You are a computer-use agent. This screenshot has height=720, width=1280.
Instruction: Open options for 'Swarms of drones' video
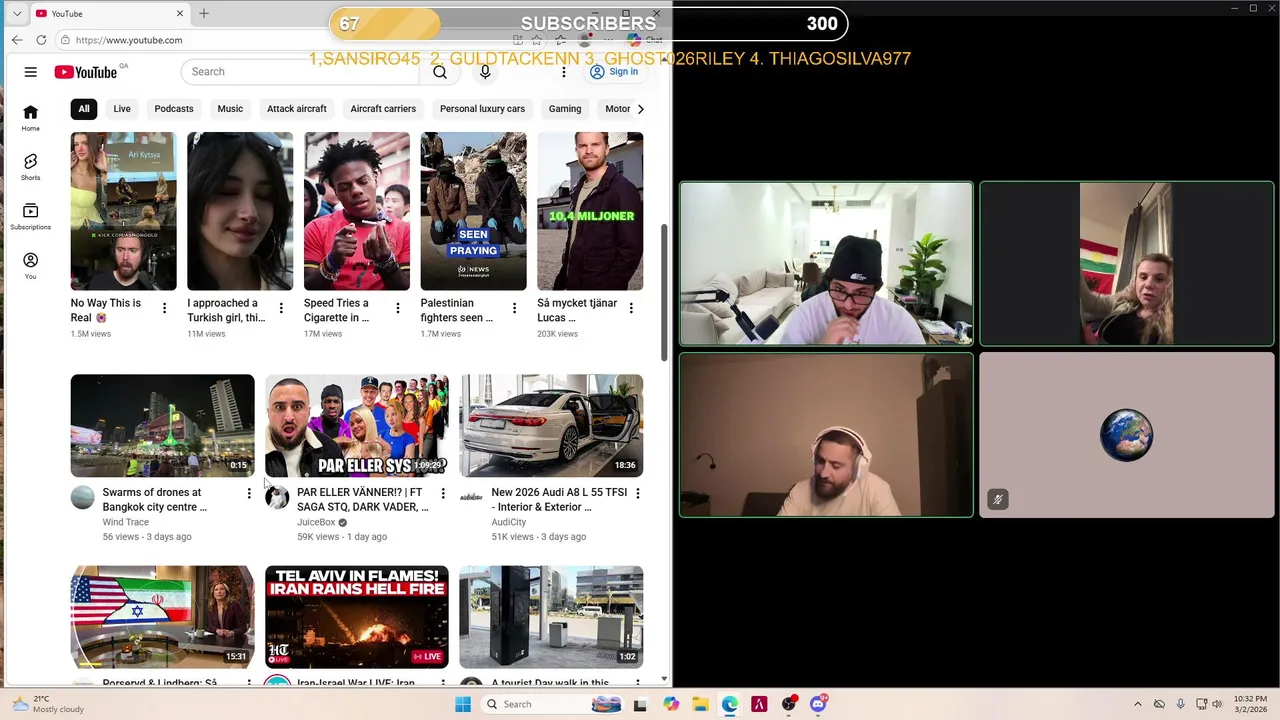click(249, 493)
